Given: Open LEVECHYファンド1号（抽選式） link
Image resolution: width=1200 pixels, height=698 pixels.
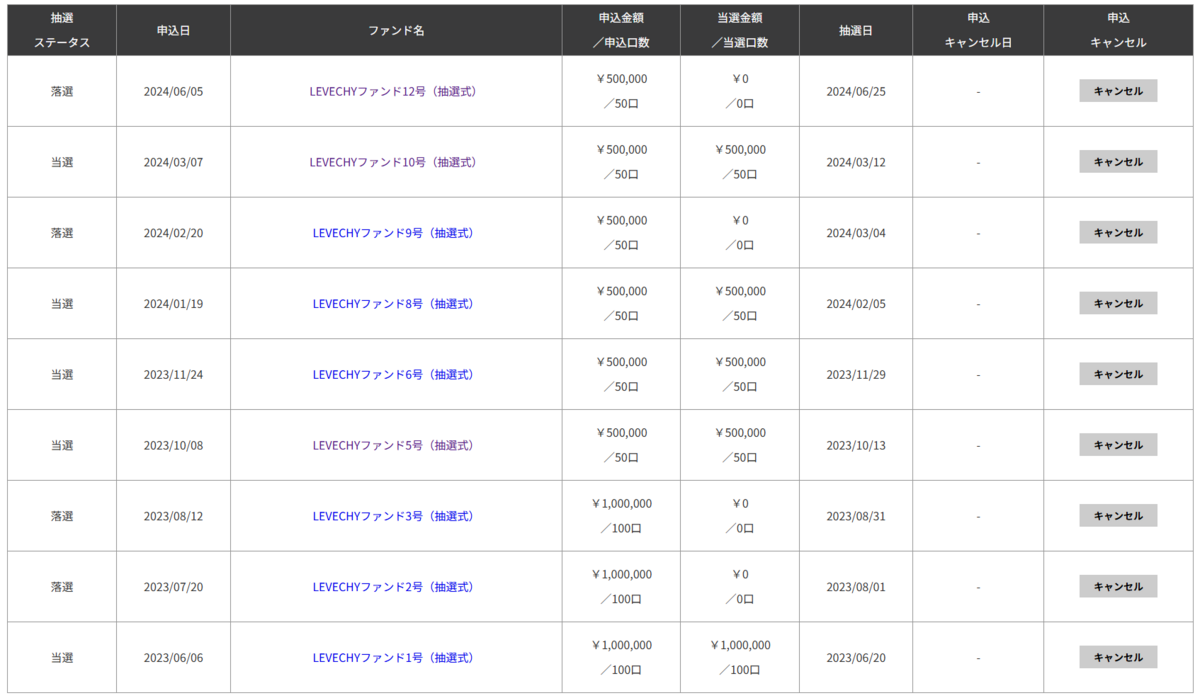Looking at the screenshot, I should pyautogui.click(x=392, y=658).
